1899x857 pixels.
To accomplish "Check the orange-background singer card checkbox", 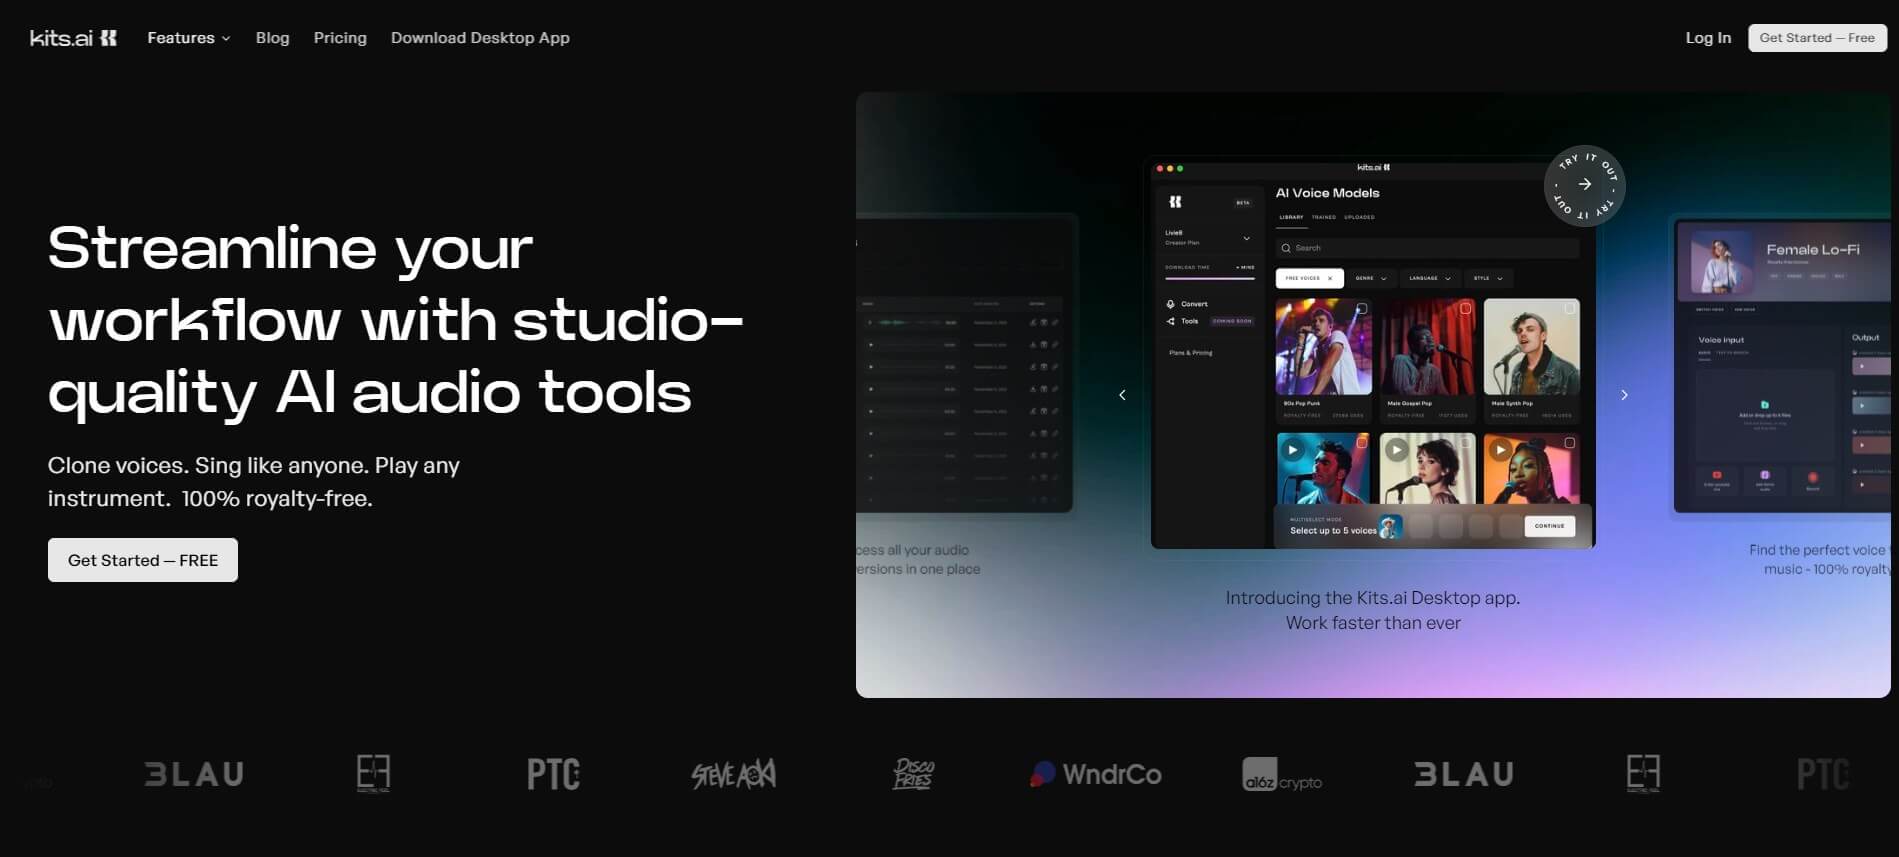I will click(1569, 443).
